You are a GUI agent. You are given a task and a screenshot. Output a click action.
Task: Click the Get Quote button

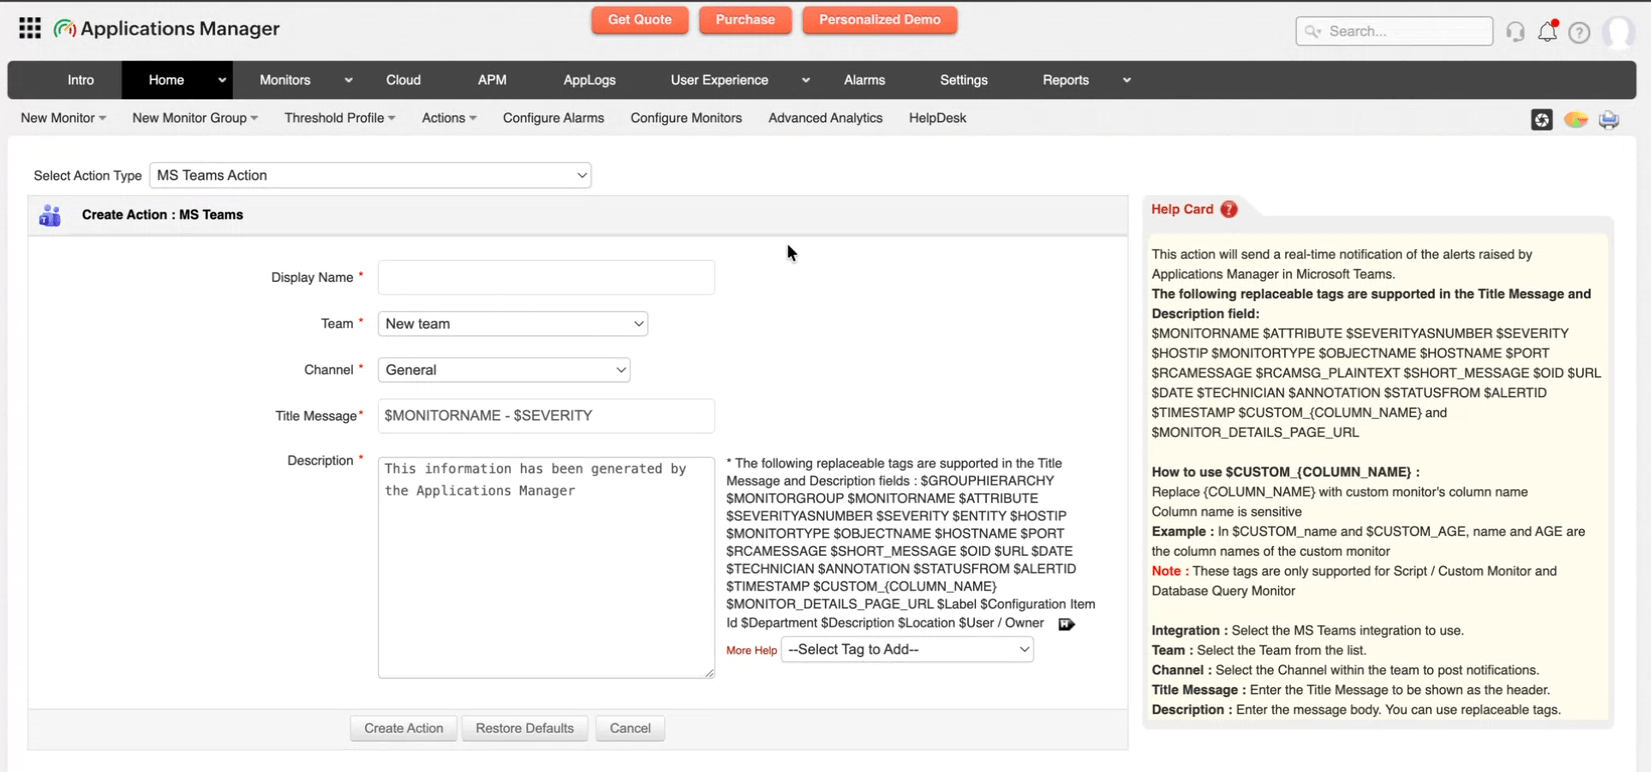[x=640, y=20]
